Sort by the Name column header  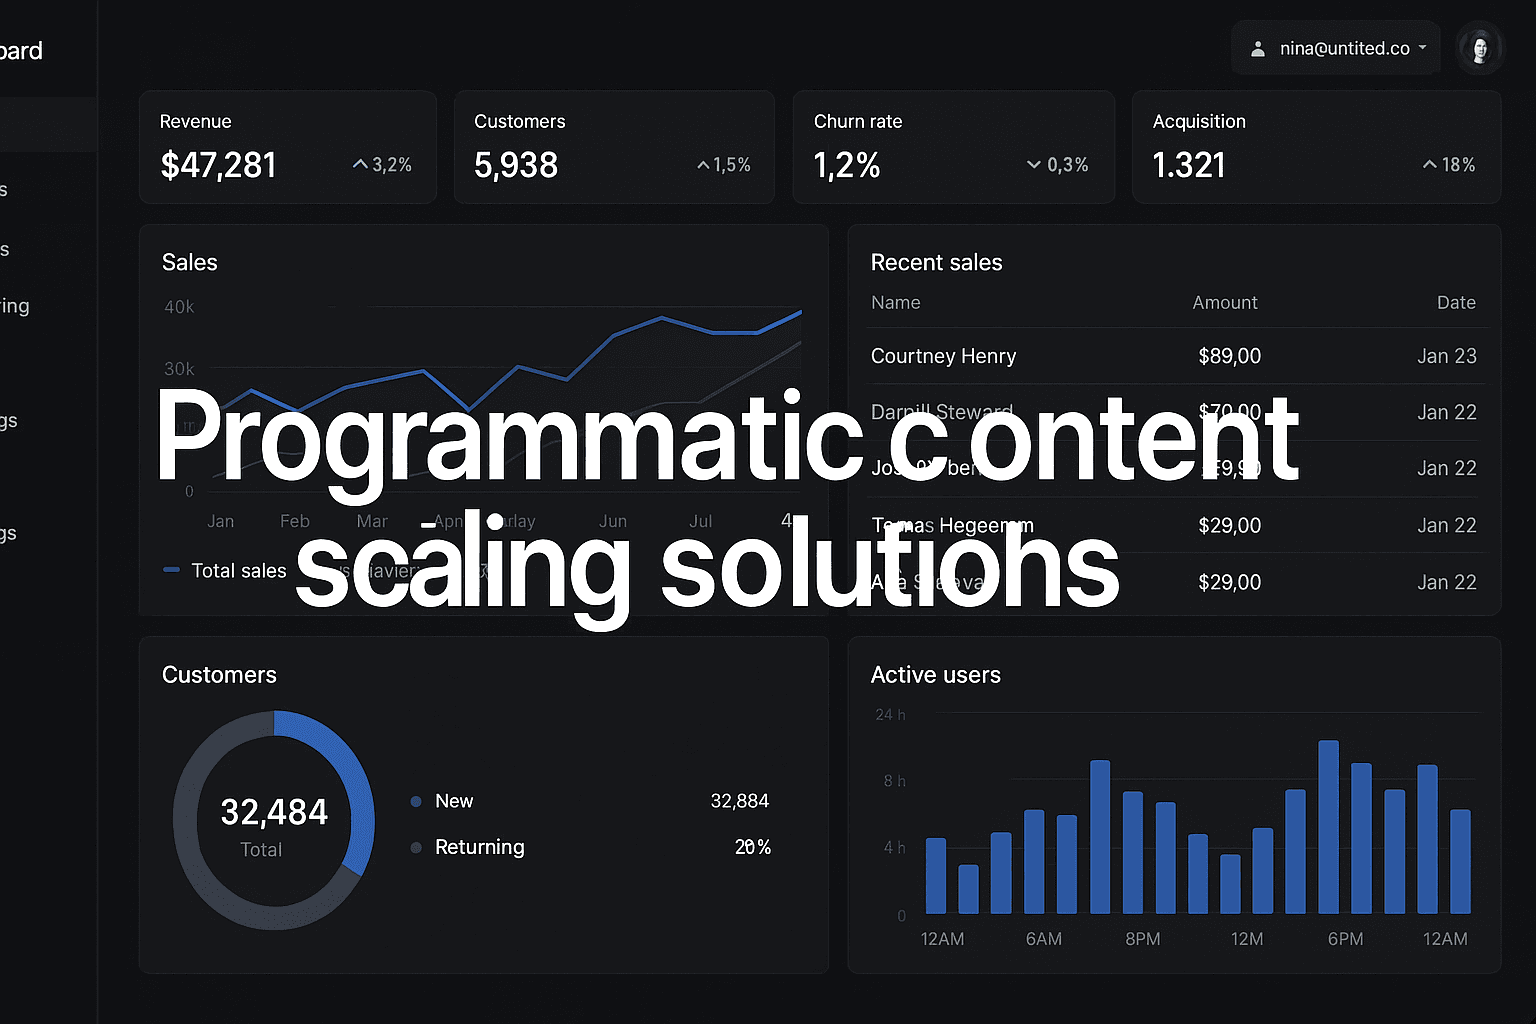click(x=895, y=302)
